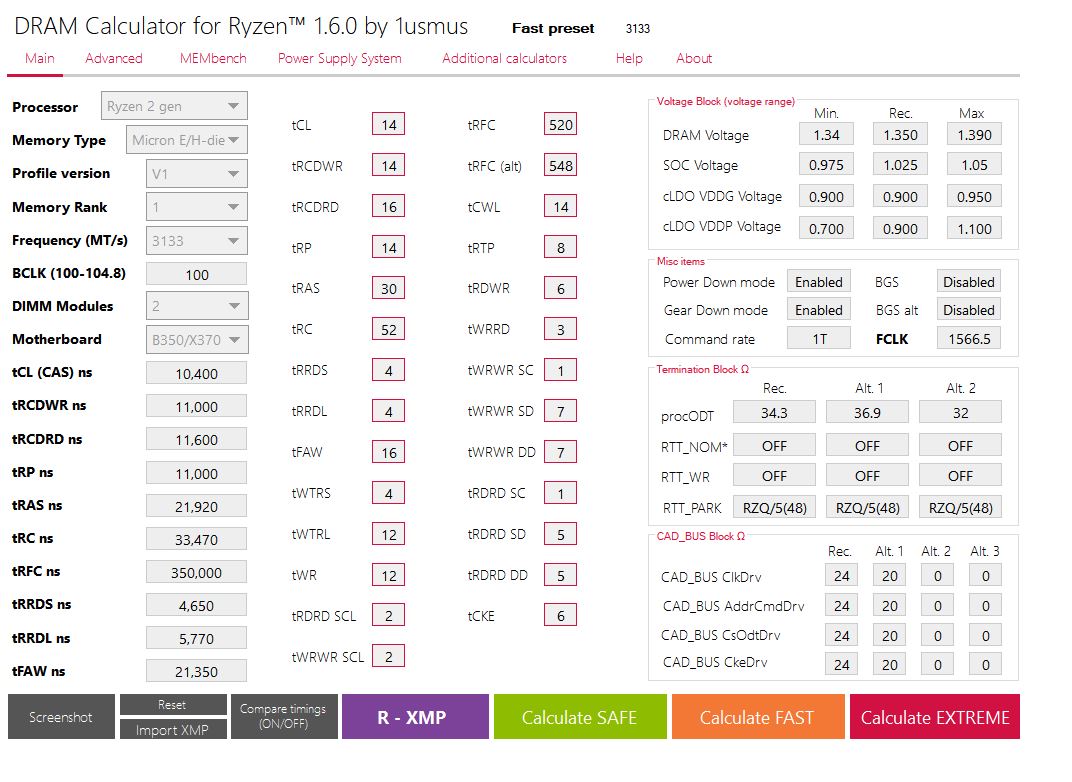This screenshot has height=782, width=1072.
Task: Click the tRFC ns field
Action: point(197,572)
